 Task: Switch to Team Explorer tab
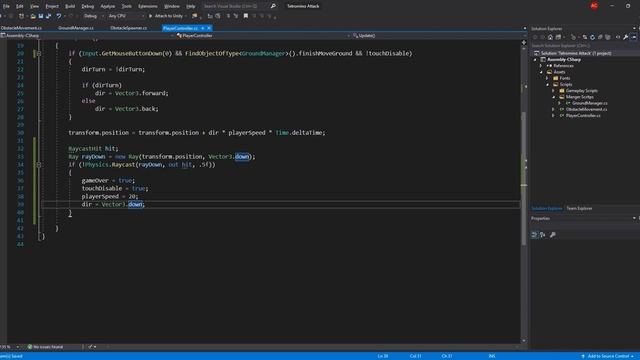(x=579, y=209)
